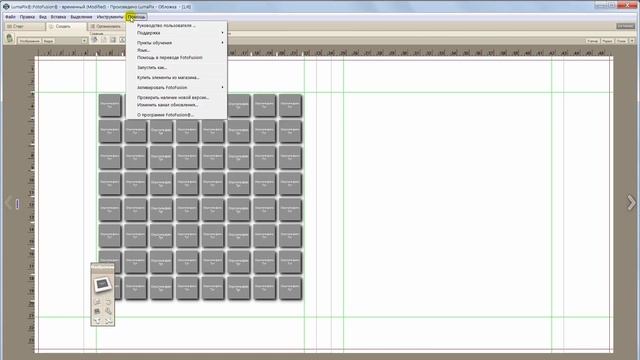The image size is (640, 360).
Task: Click first icon right of toolbar dropdown
Action: click(x=95, y=40)
